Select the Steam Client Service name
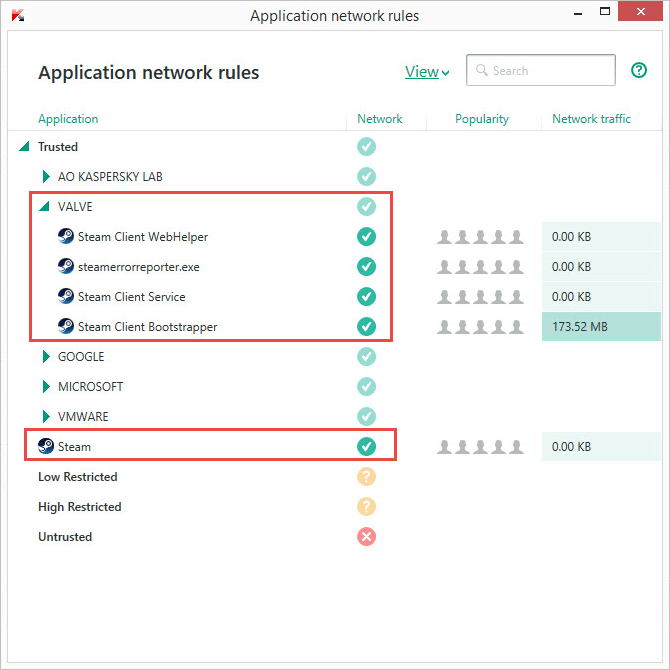The height and width of the screenshot is (670, 670). [x=132, y=297]
